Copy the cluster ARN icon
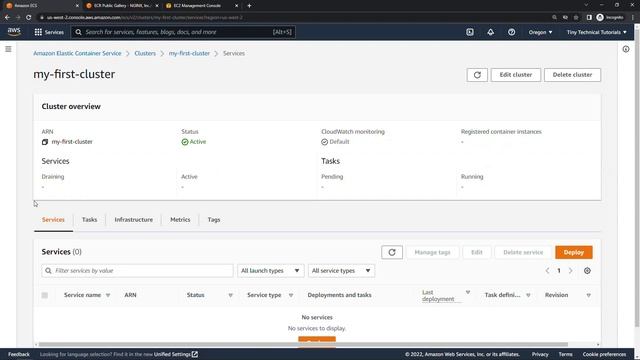The height and width of the screenshot is (360, 640). (x=45, y=142)
